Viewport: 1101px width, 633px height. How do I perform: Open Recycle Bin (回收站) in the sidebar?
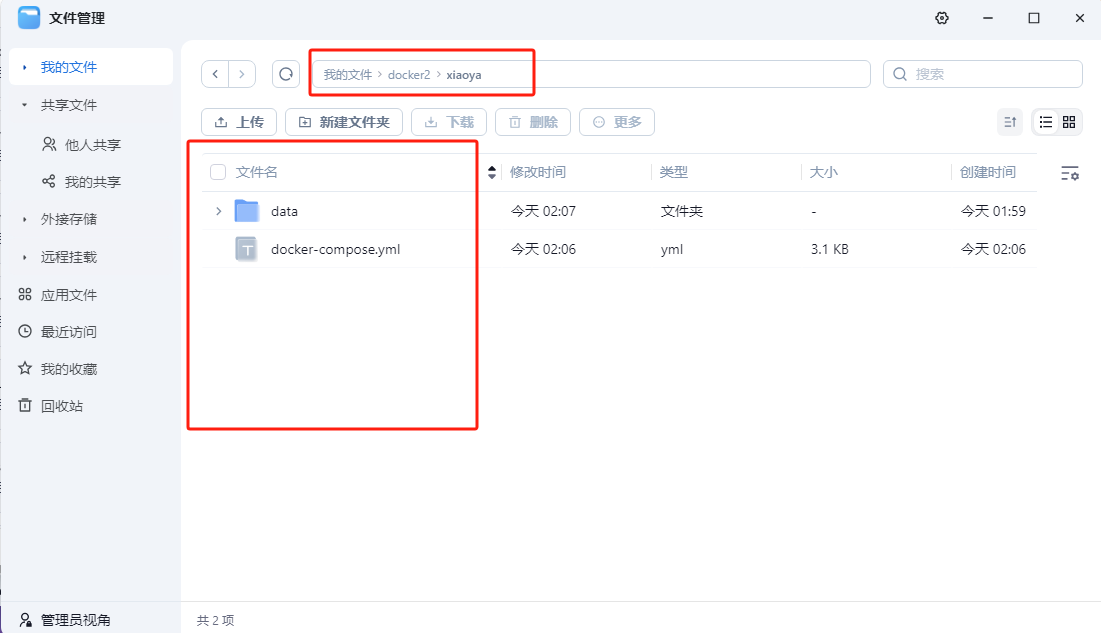(61, 406)
